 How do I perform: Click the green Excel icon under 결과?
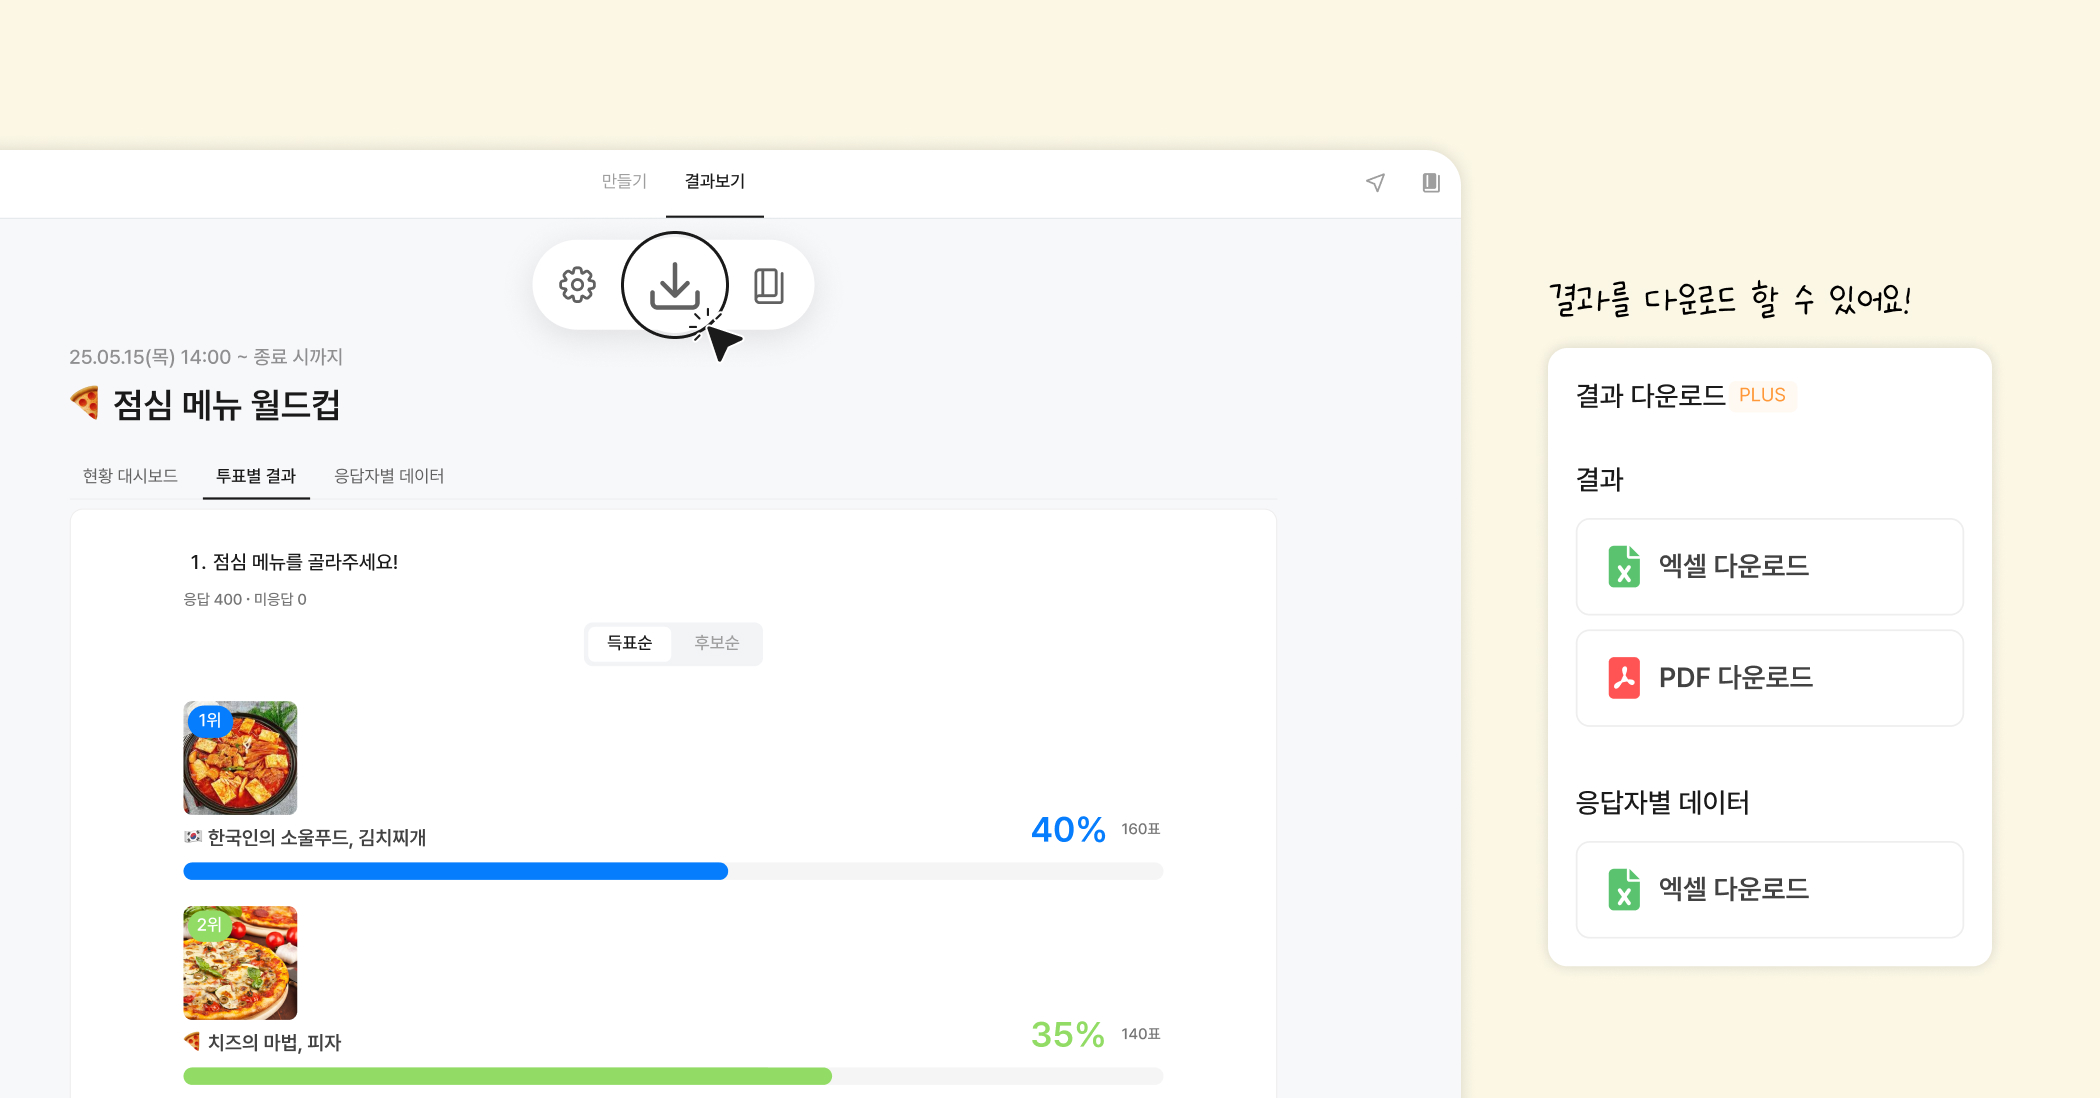point(1624,566)
